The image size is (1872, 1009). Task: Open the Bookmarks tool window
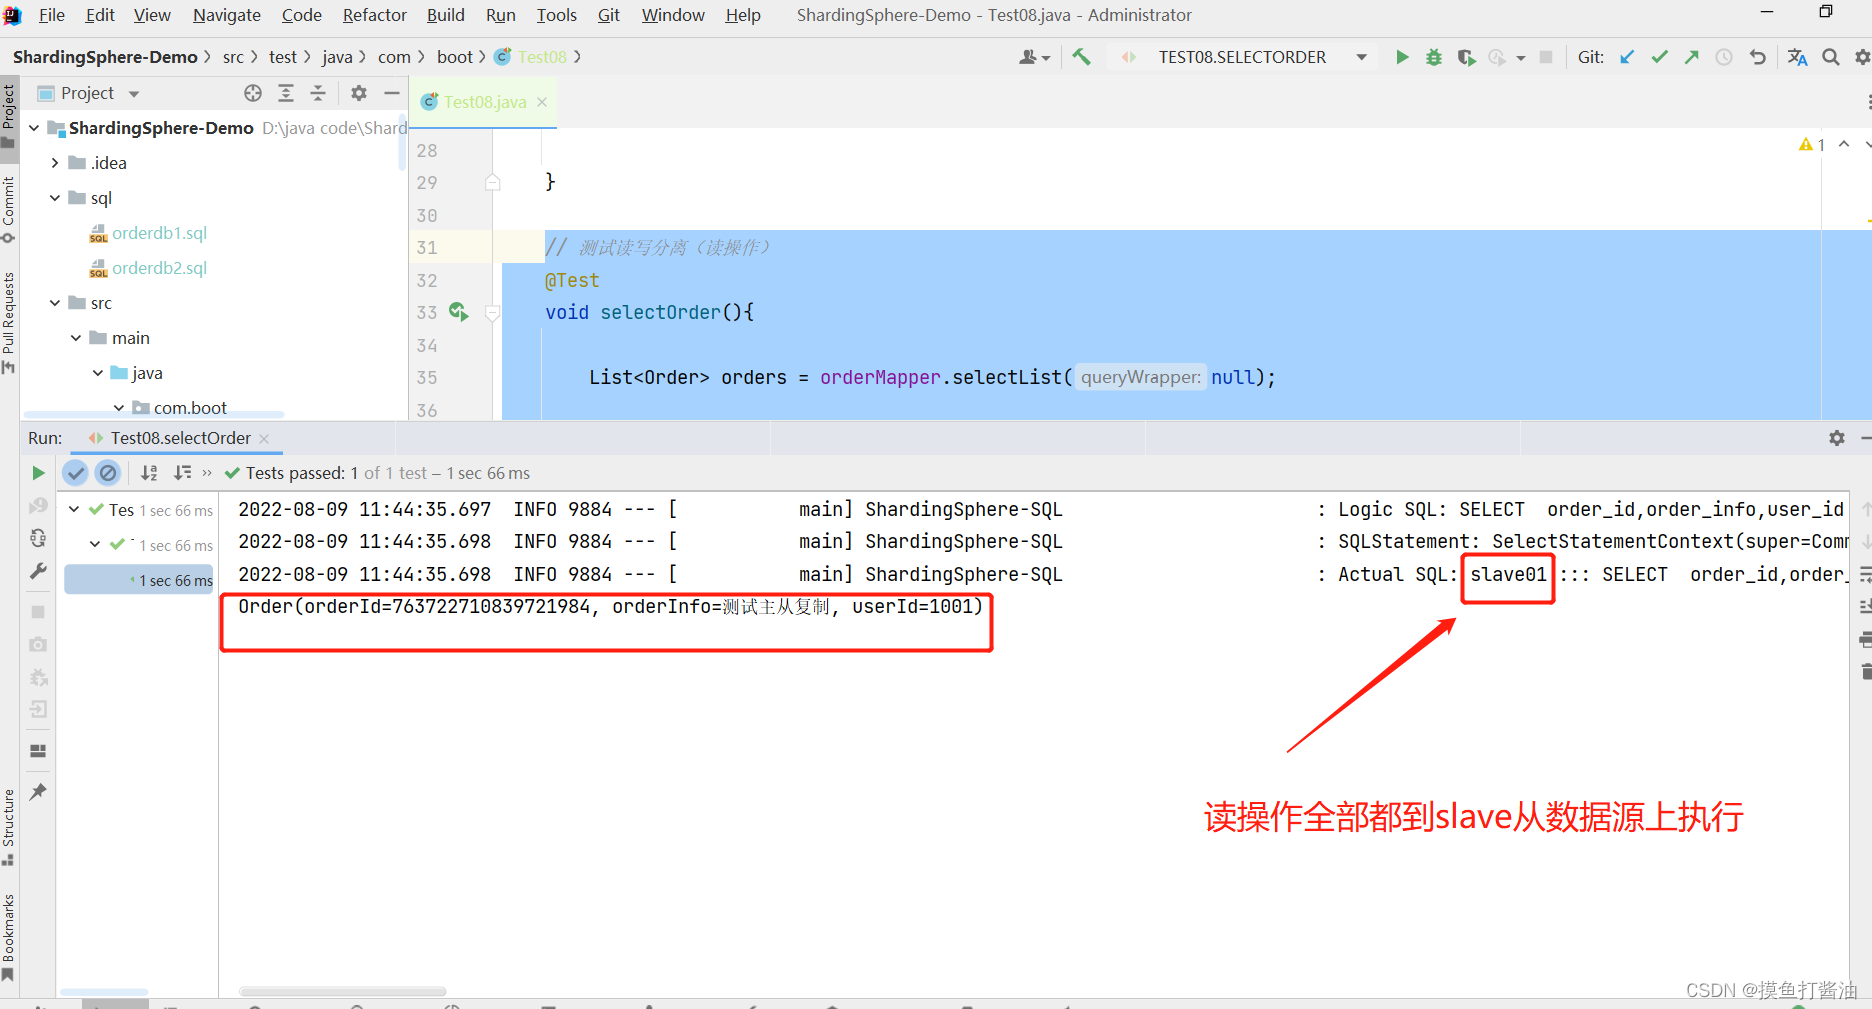pyautogui.click(x=8, y=937)
